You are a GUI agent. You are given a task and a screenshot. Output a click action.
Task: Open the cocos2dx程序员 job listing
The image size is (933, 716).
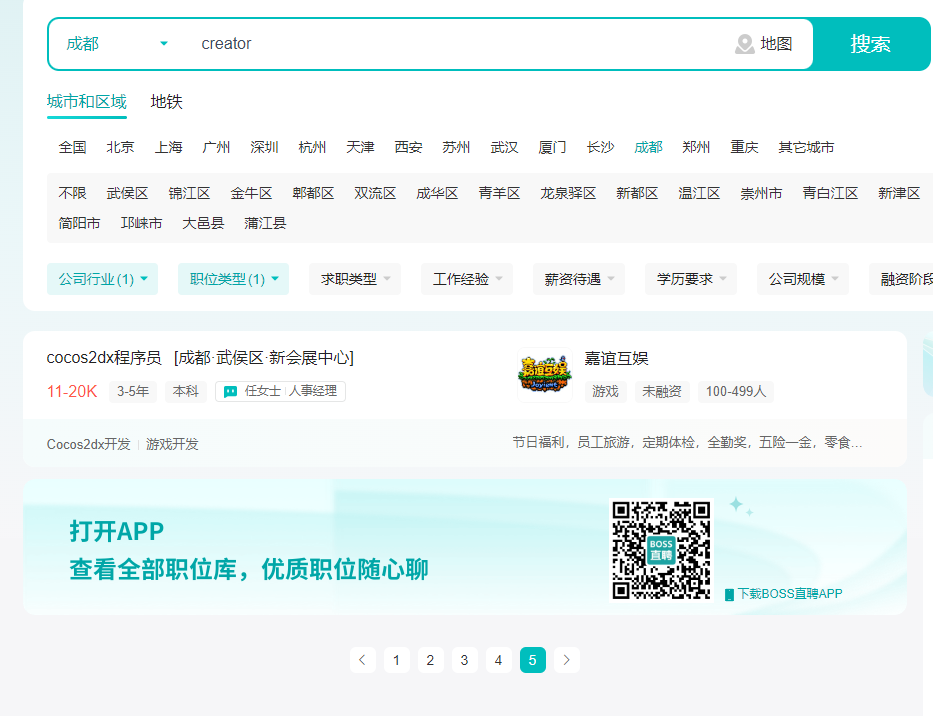pyautogui.click(x=104, y=358)
